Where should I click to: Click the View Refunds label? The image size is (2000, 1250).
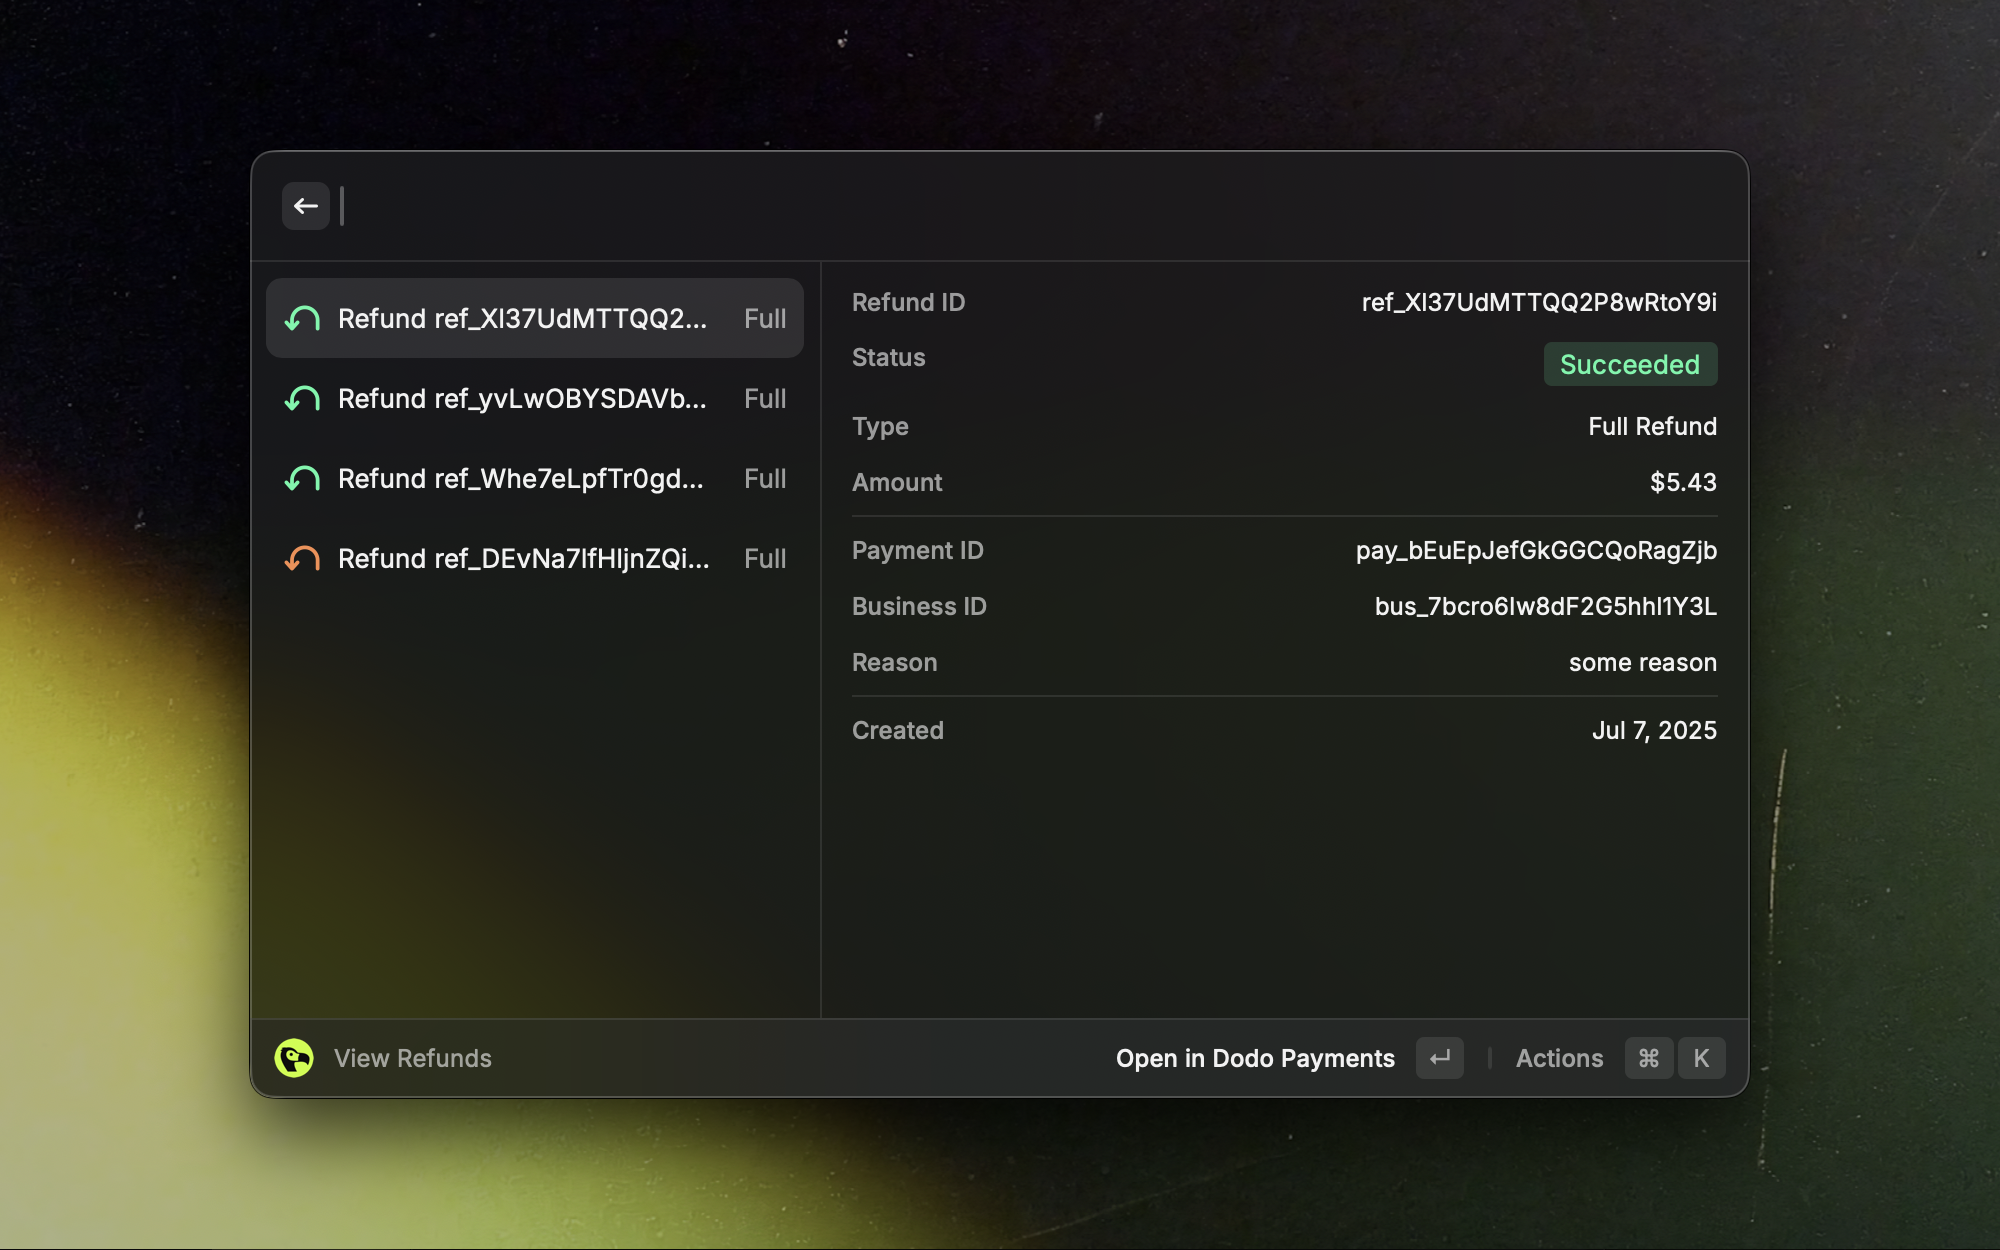412,1057
